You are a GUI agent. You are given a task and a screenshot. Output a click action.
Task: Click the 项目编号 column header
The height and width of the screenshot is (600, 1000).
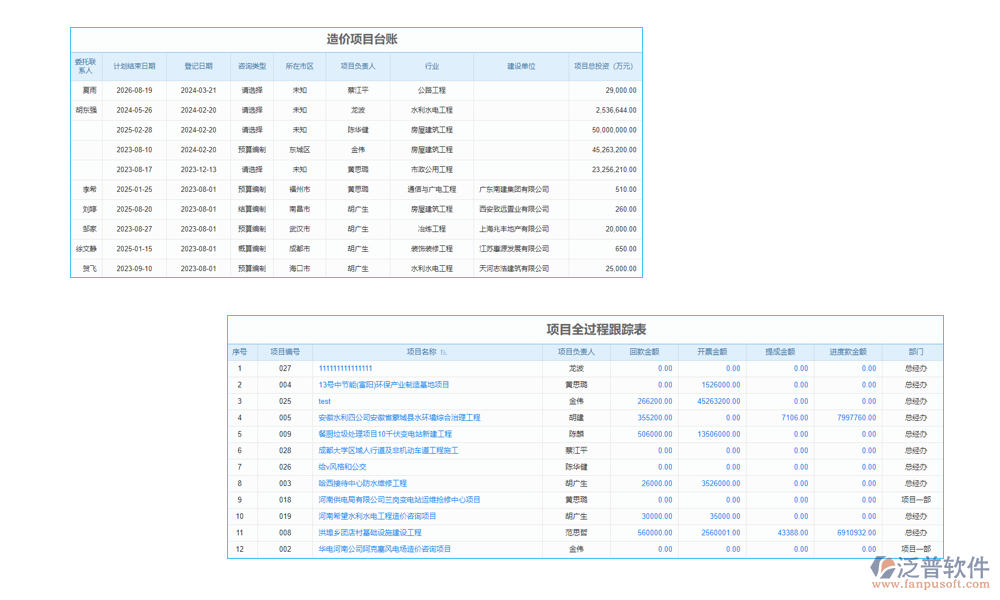coord(285,352)
